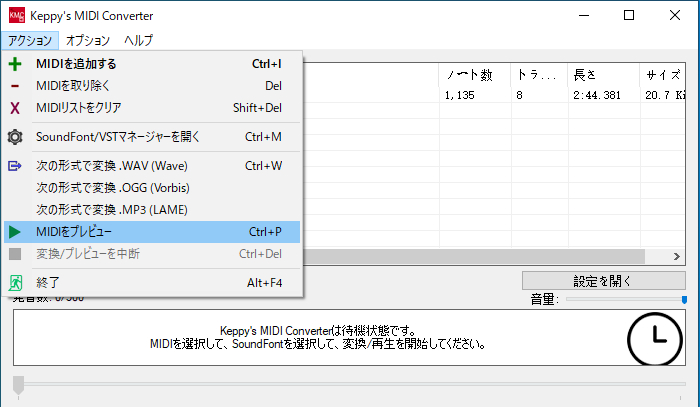Adjust the 音量 volume slider handle
Image resolution: width=700 pixels, height=407 pixels.
click(684, 299)
